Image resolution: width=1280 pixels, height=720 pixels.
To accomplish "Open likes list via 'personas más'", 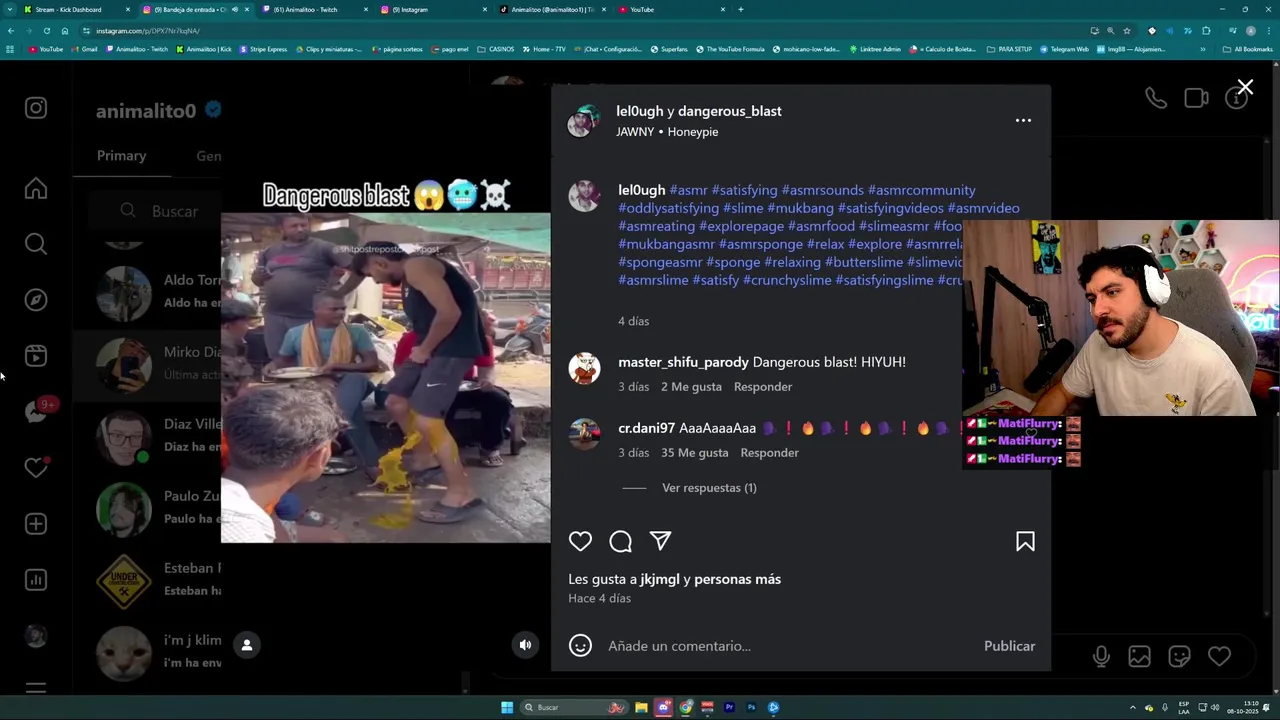I will coord(738,579).
